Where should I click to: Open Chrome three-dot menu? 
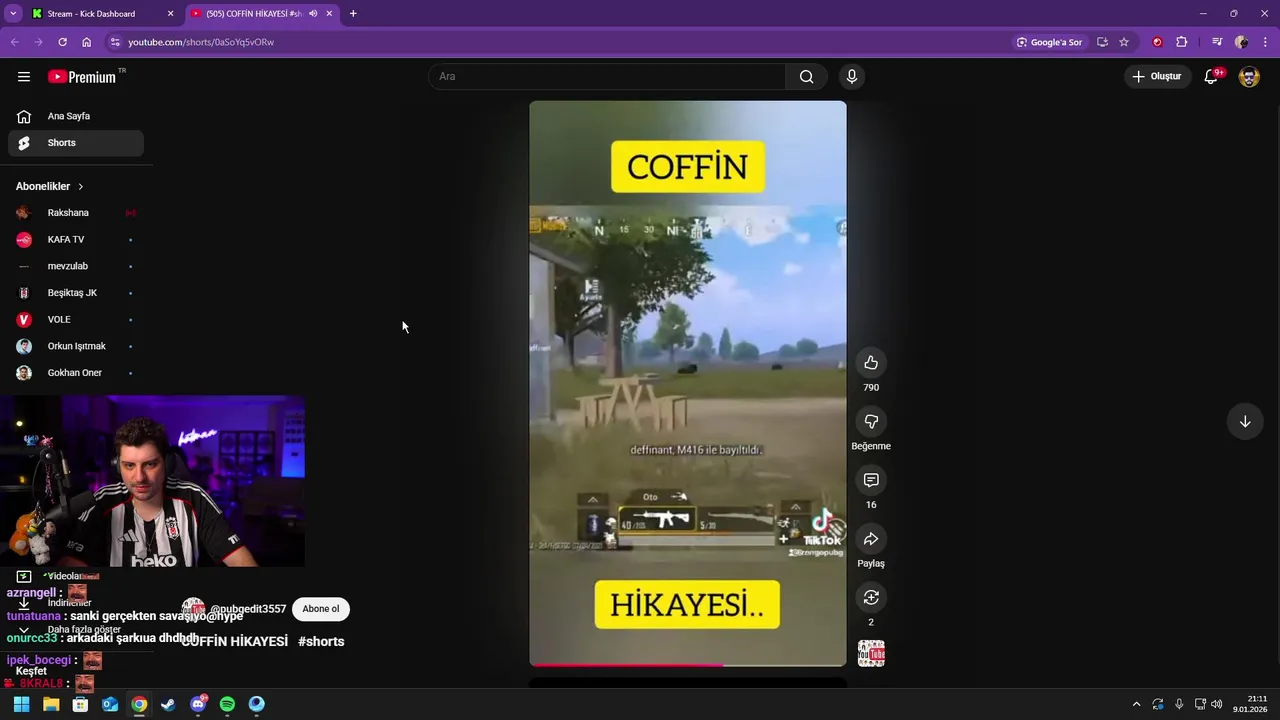point(1265,42)
